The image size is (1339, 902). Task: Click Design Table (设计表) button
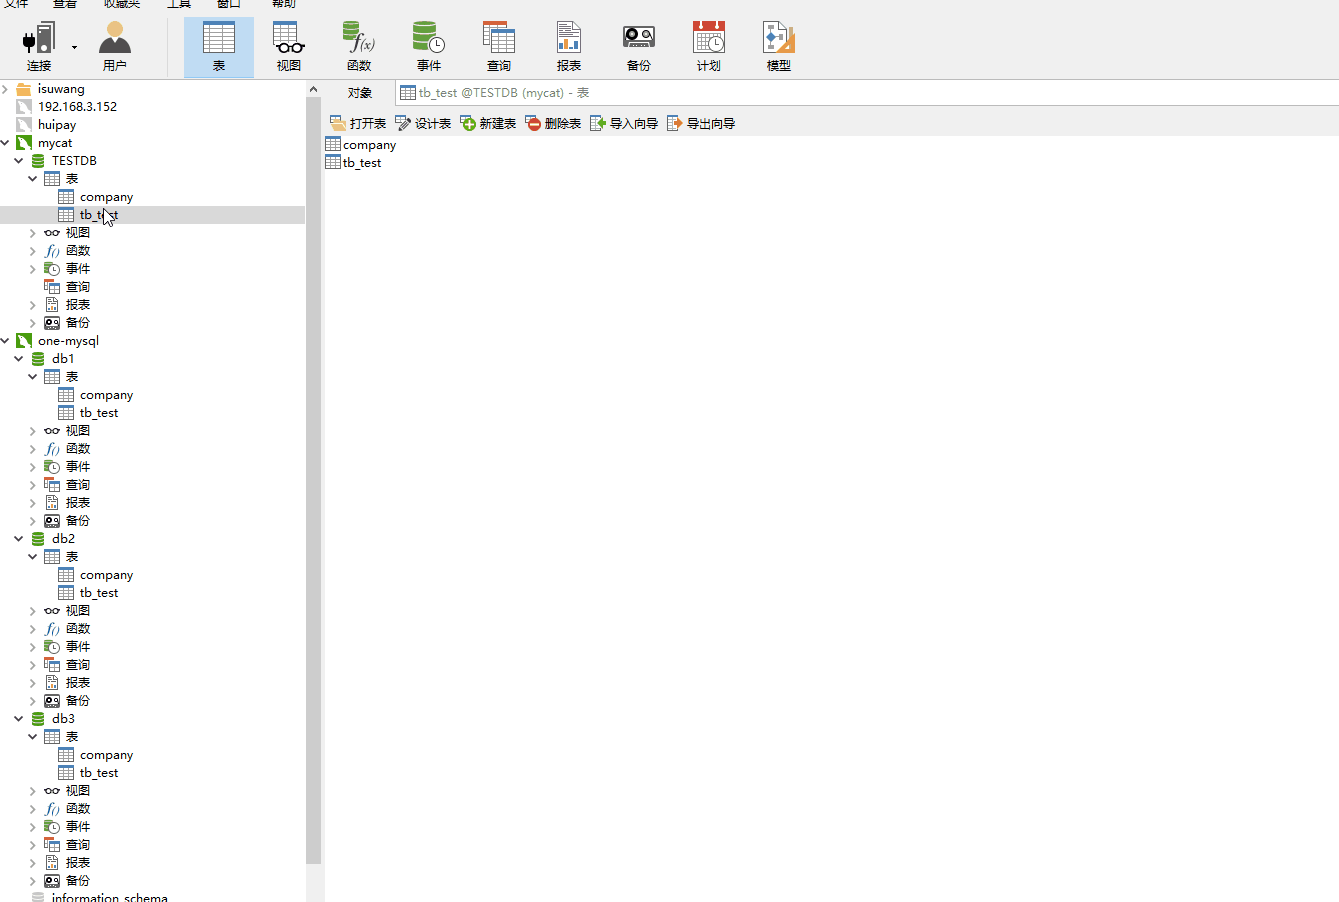pyautogui.click(x=423, y=123)
